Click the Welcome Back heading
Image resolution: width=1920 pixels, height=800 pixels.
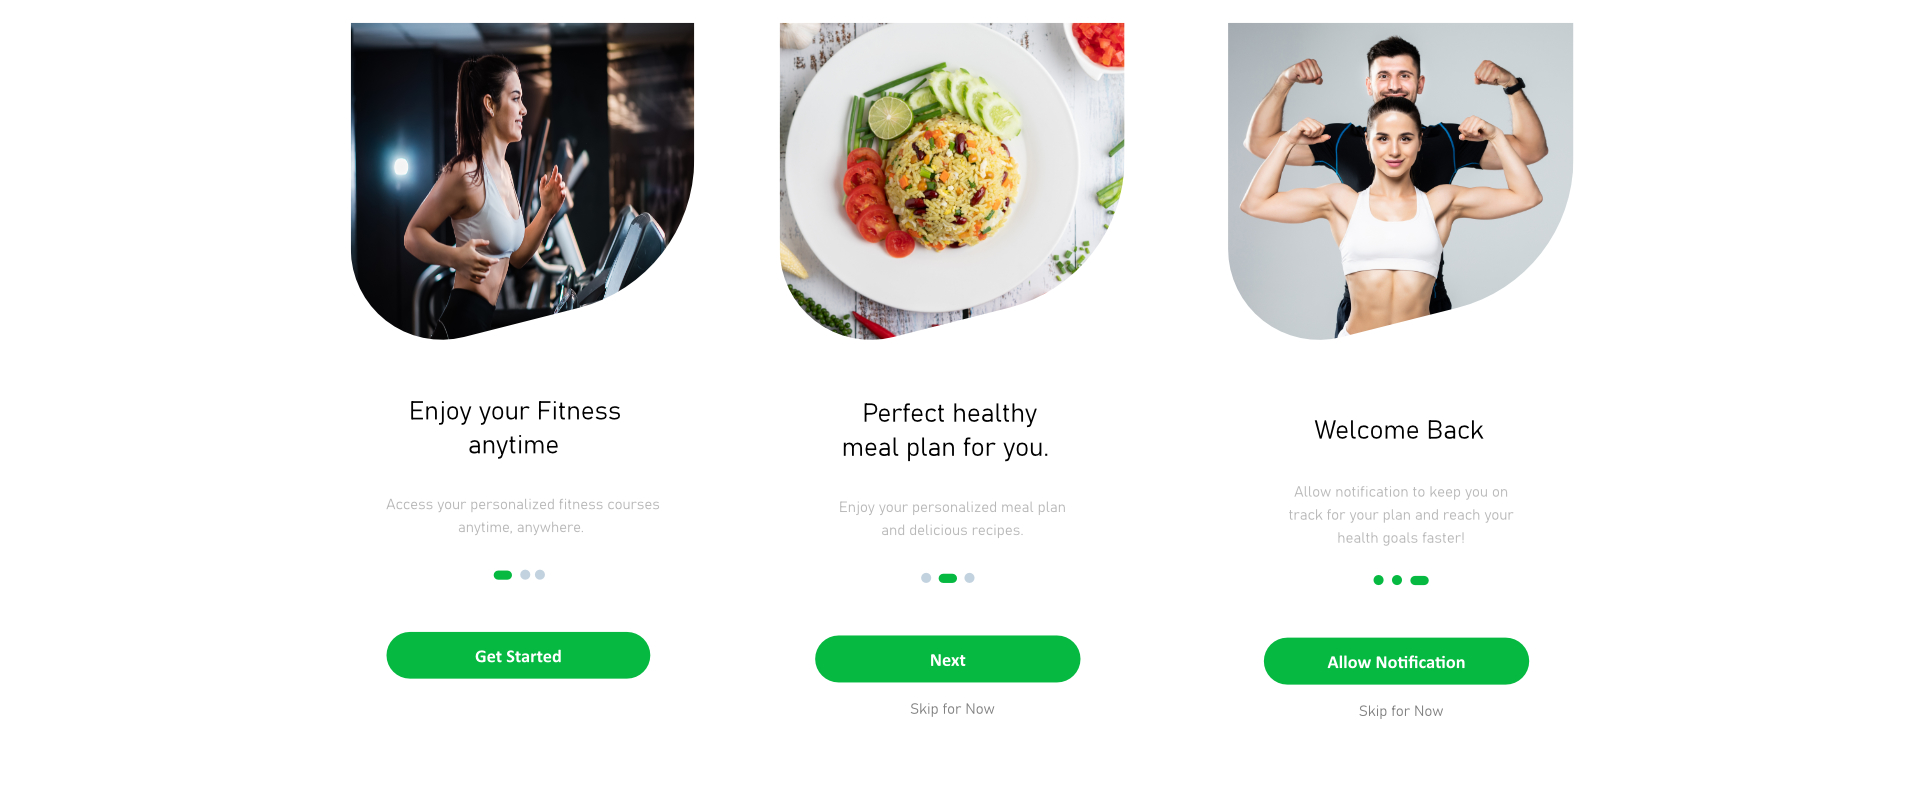tap(1398, 430)
